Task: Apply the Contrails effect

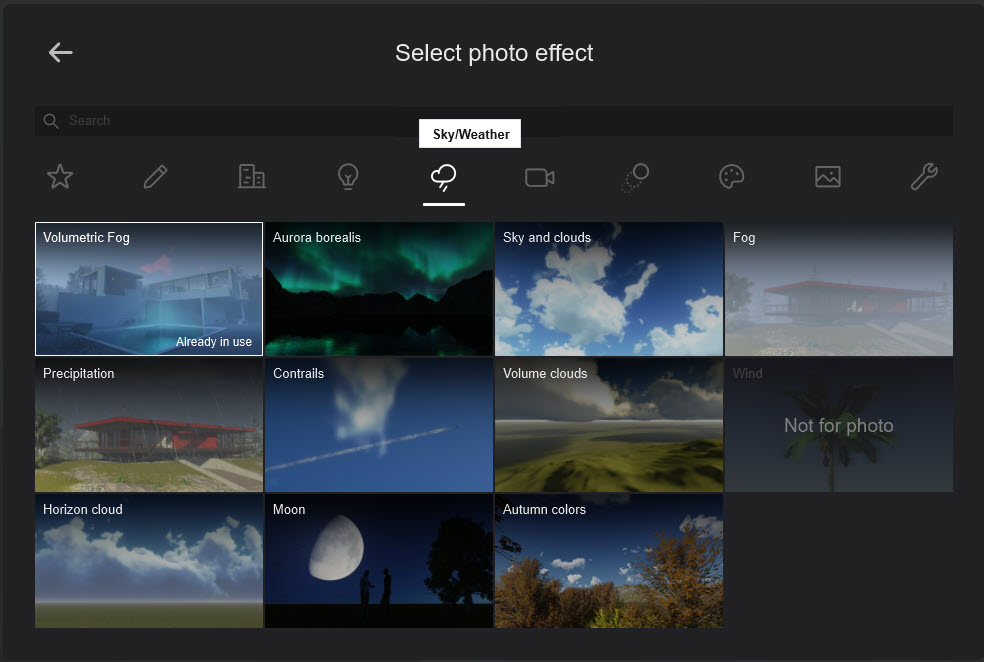Action: pos(378,425)
